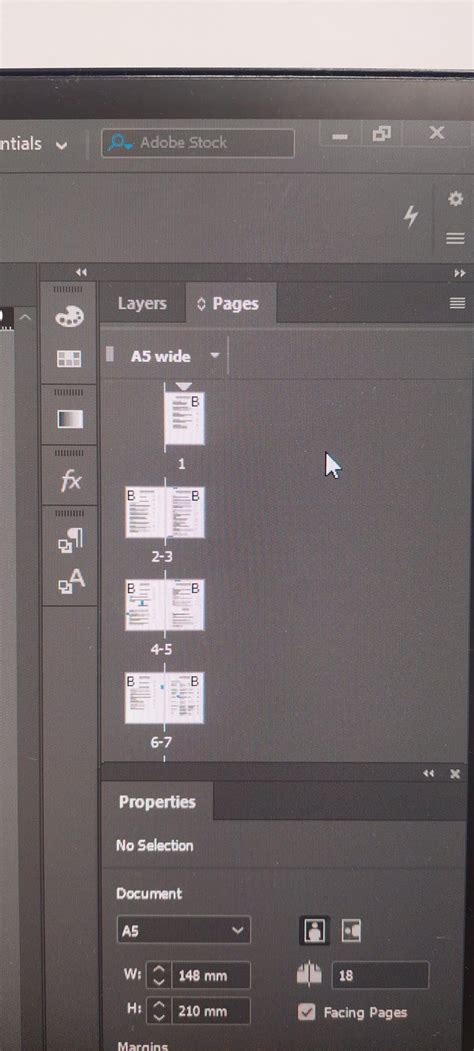Adjust the height stepper arrows
This screenshot has width=474, height=1051.
(158, 1011)
